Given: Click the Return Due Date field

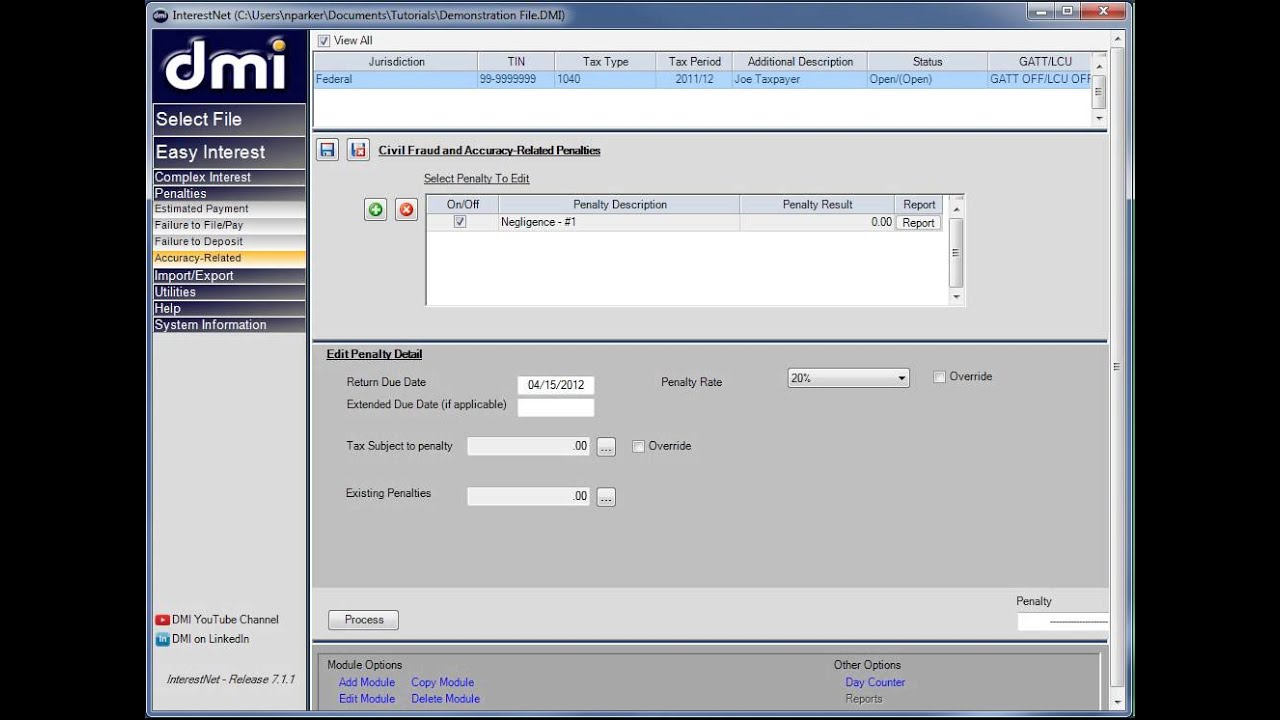Looking at the screenshot, I should click(x=556, y=385).
